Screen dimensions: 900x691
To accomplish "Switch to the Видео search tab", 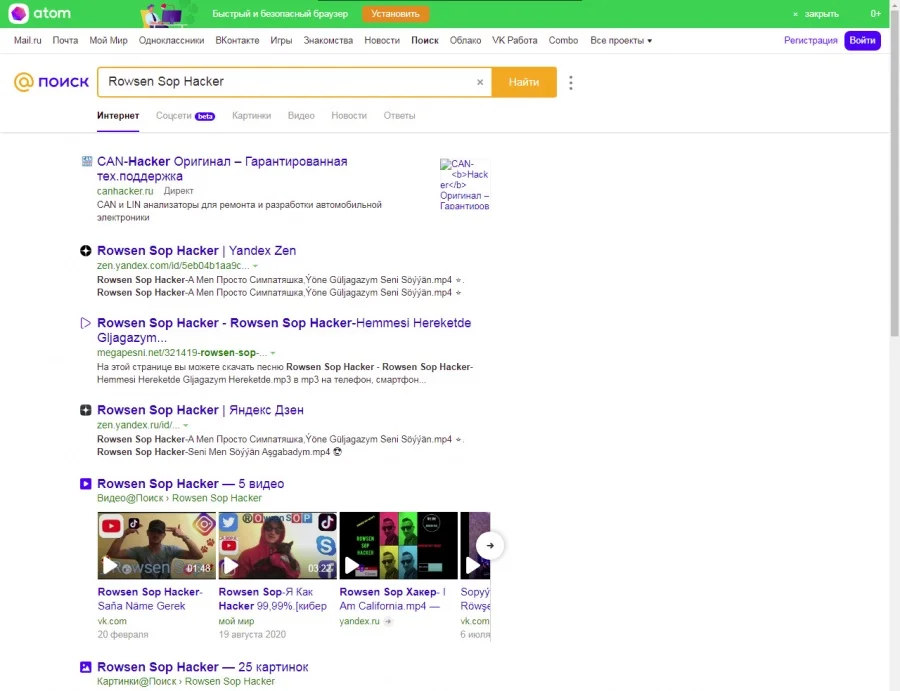I will coord(301,116).
